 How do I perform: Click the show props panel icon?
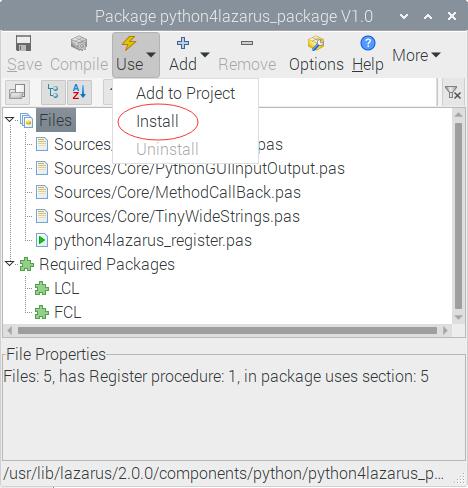(17, 92)
